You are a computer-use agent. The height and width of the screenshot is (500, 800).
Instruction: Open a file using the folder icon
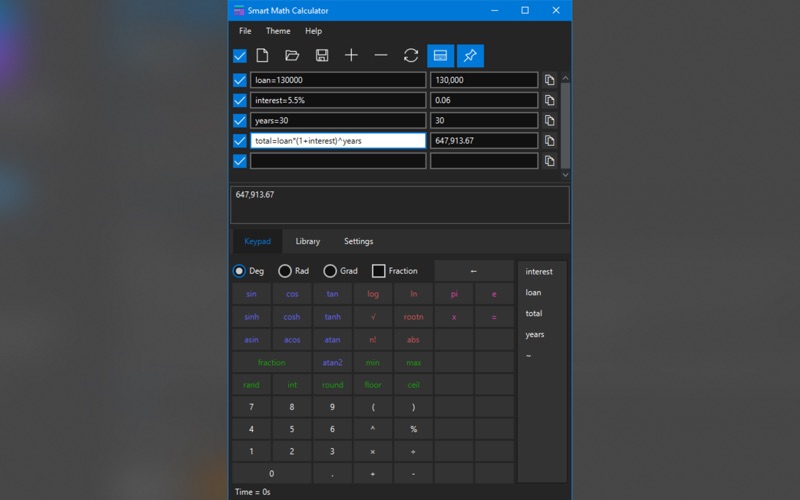pos(292,55)
